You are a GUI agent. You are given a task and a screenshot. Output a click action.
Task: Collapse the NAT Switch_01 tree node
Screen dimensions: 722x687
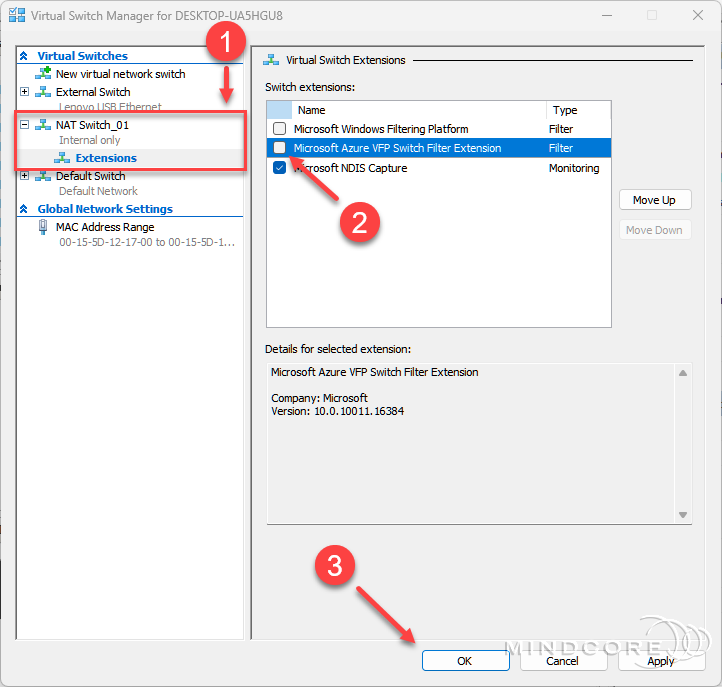25,125
